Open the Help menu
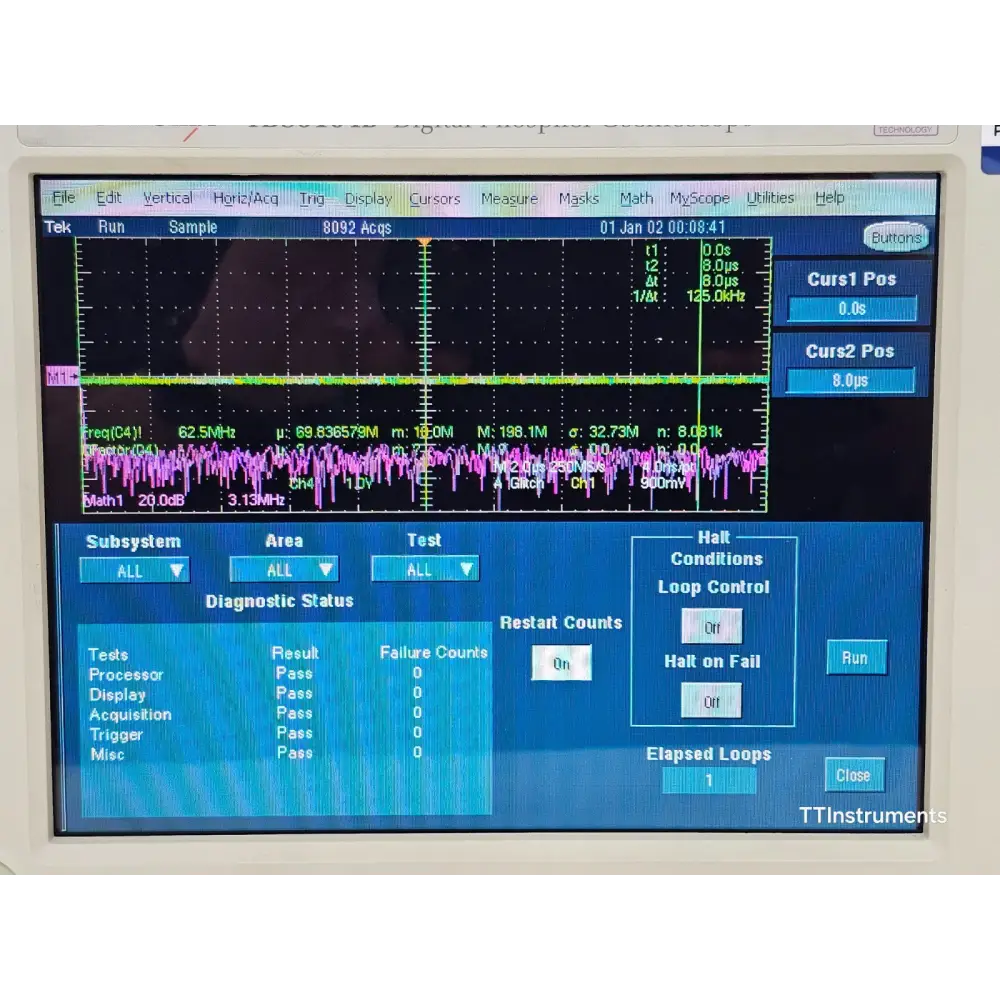 coord(829,198)
